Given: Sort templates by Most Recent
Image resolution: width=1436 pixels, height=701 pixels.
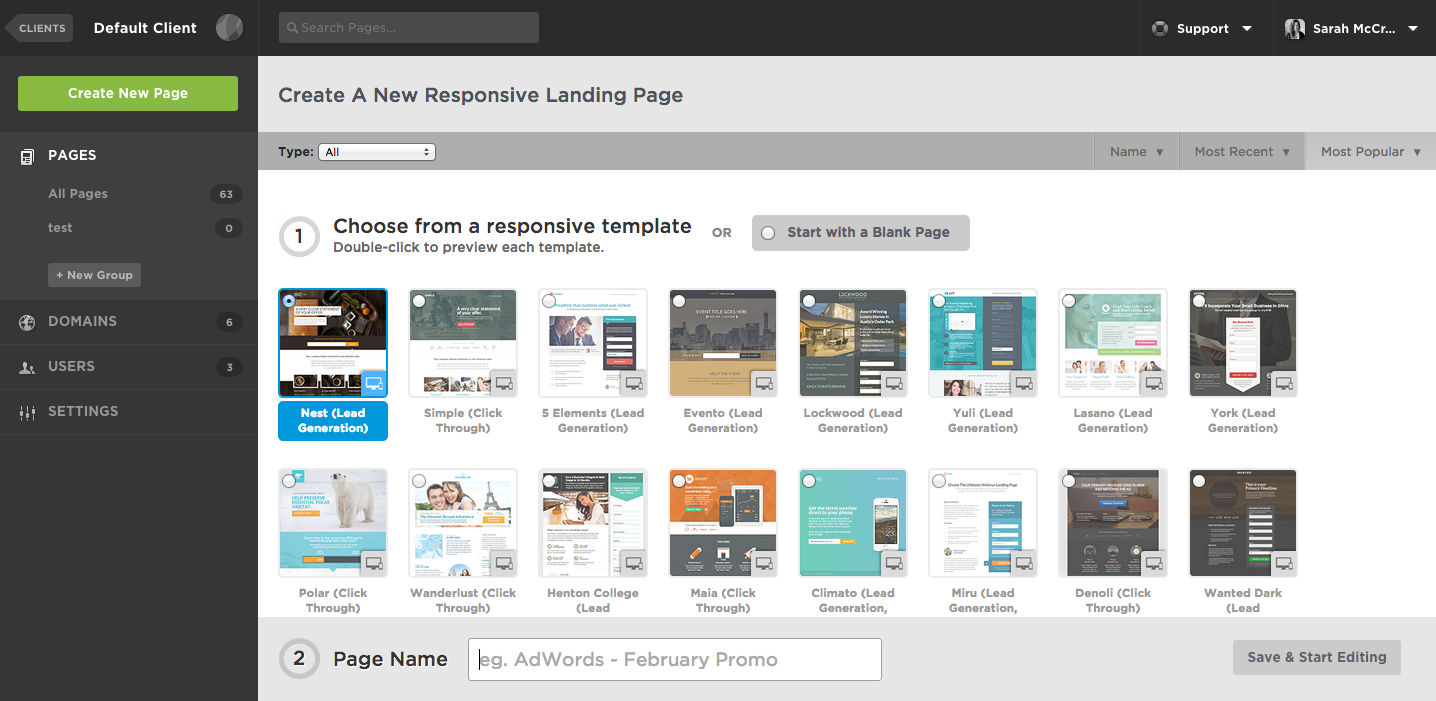Looking at the screenshot, I should [1242, 152].
